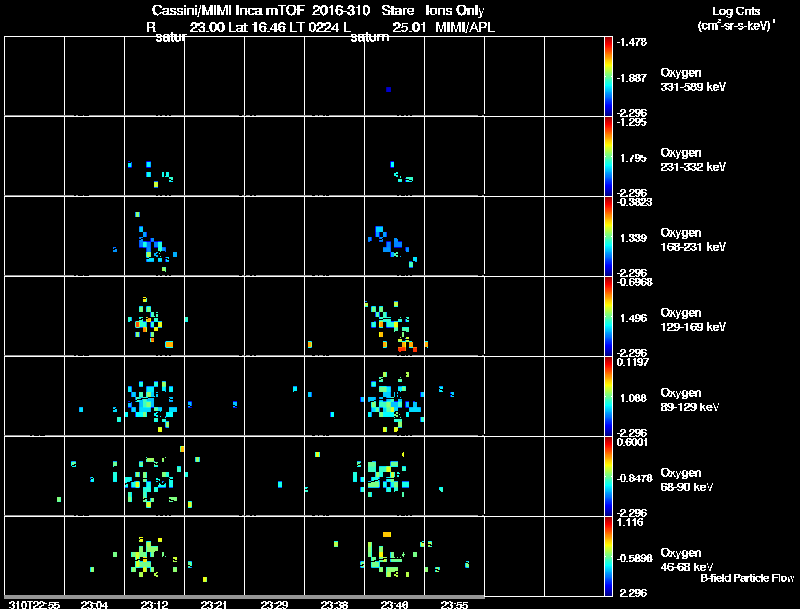
Task: Click the '1.339' color scale value
Action: [x=633, y=238]
